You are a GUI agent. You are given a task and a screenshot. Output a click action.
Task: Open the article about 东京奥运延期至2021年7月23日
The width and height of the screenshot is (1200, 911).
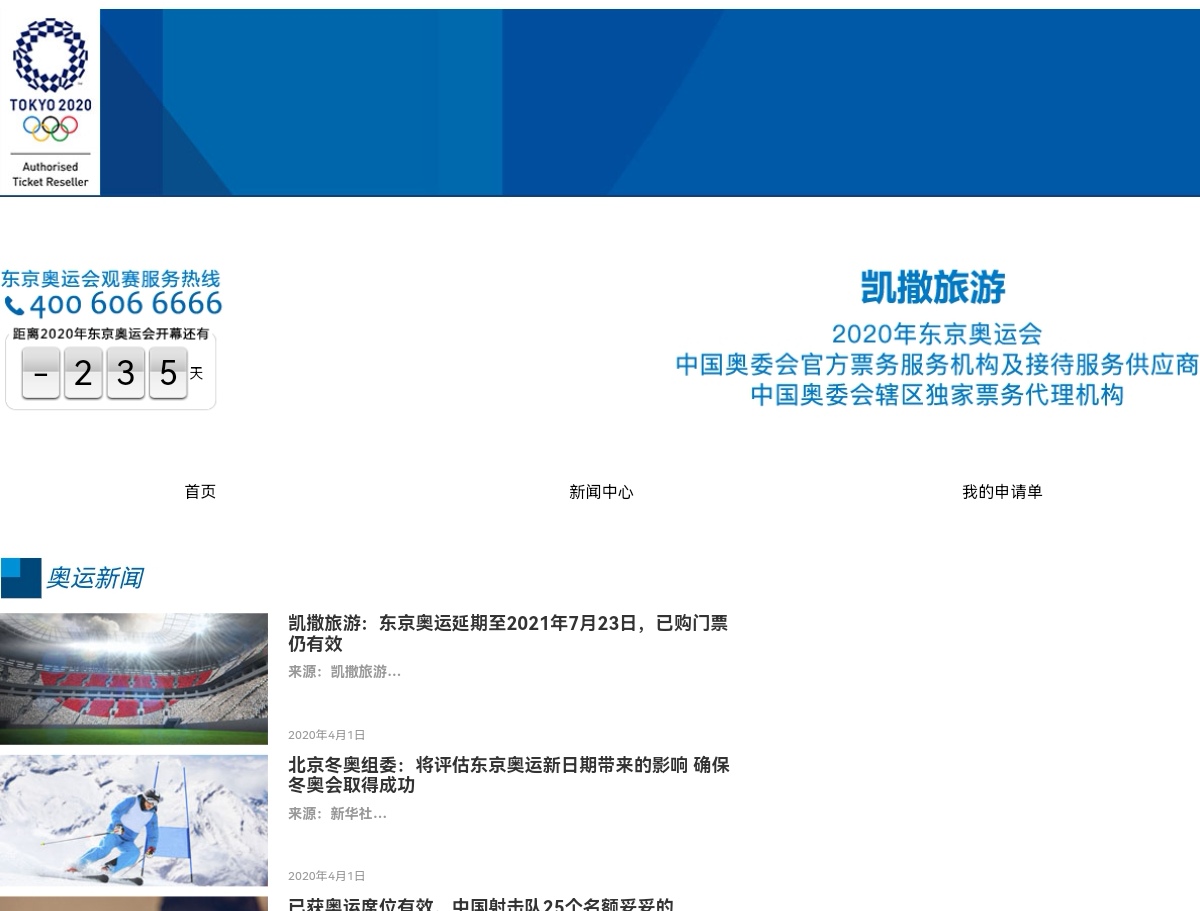click(x=508, y=633)
